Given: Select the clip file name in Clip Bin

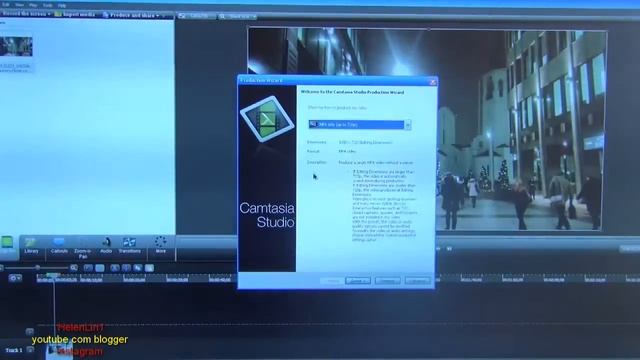Looking at the screenshot, I should pyautogui.click(x=15, y=68).
